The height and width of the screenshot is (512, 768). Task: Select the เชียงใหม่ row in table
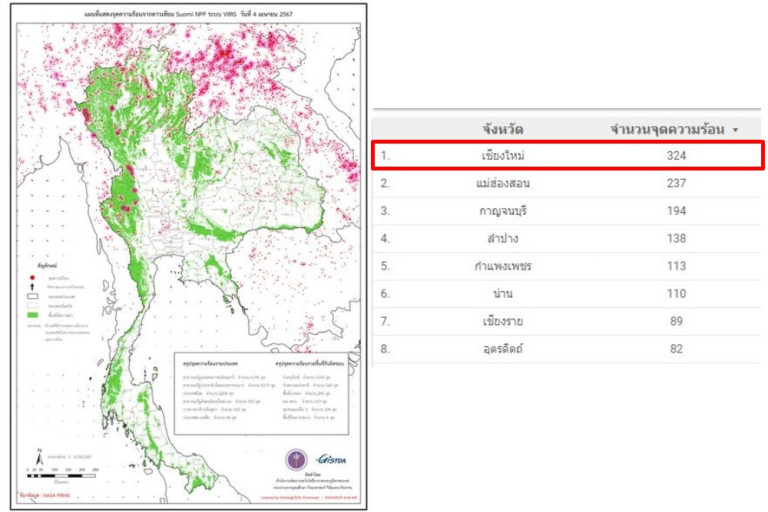tap(502, 156)
